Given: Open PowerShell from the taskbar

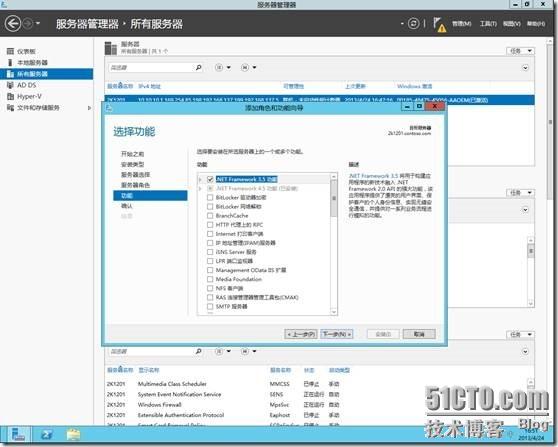Looking at the screenshot, I should click(47, 435).
